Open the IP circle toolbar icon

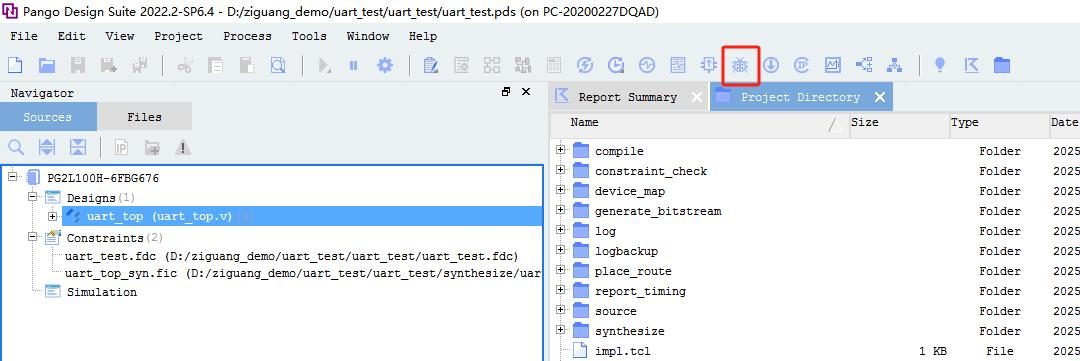pyautogui.click(x=802, y=65)
